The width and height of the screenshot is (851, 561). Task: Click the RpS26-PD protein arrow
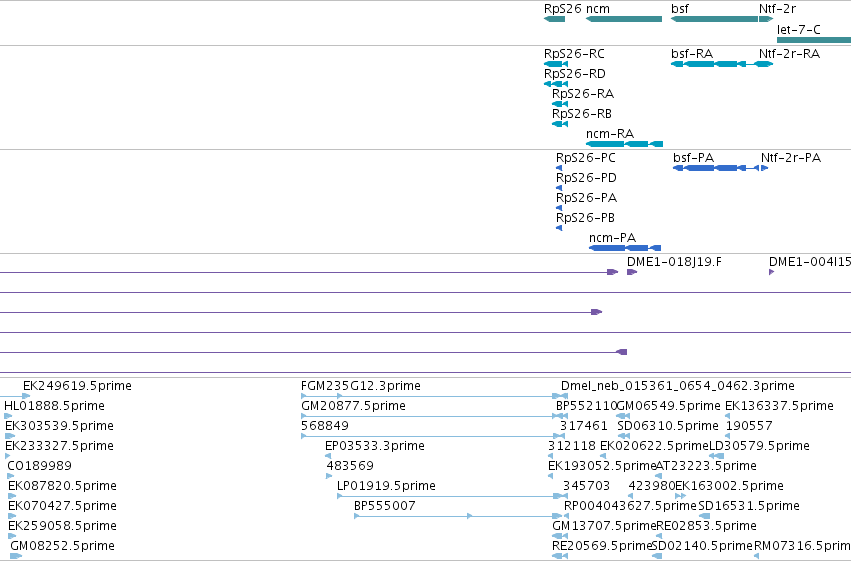coord(559,188)
